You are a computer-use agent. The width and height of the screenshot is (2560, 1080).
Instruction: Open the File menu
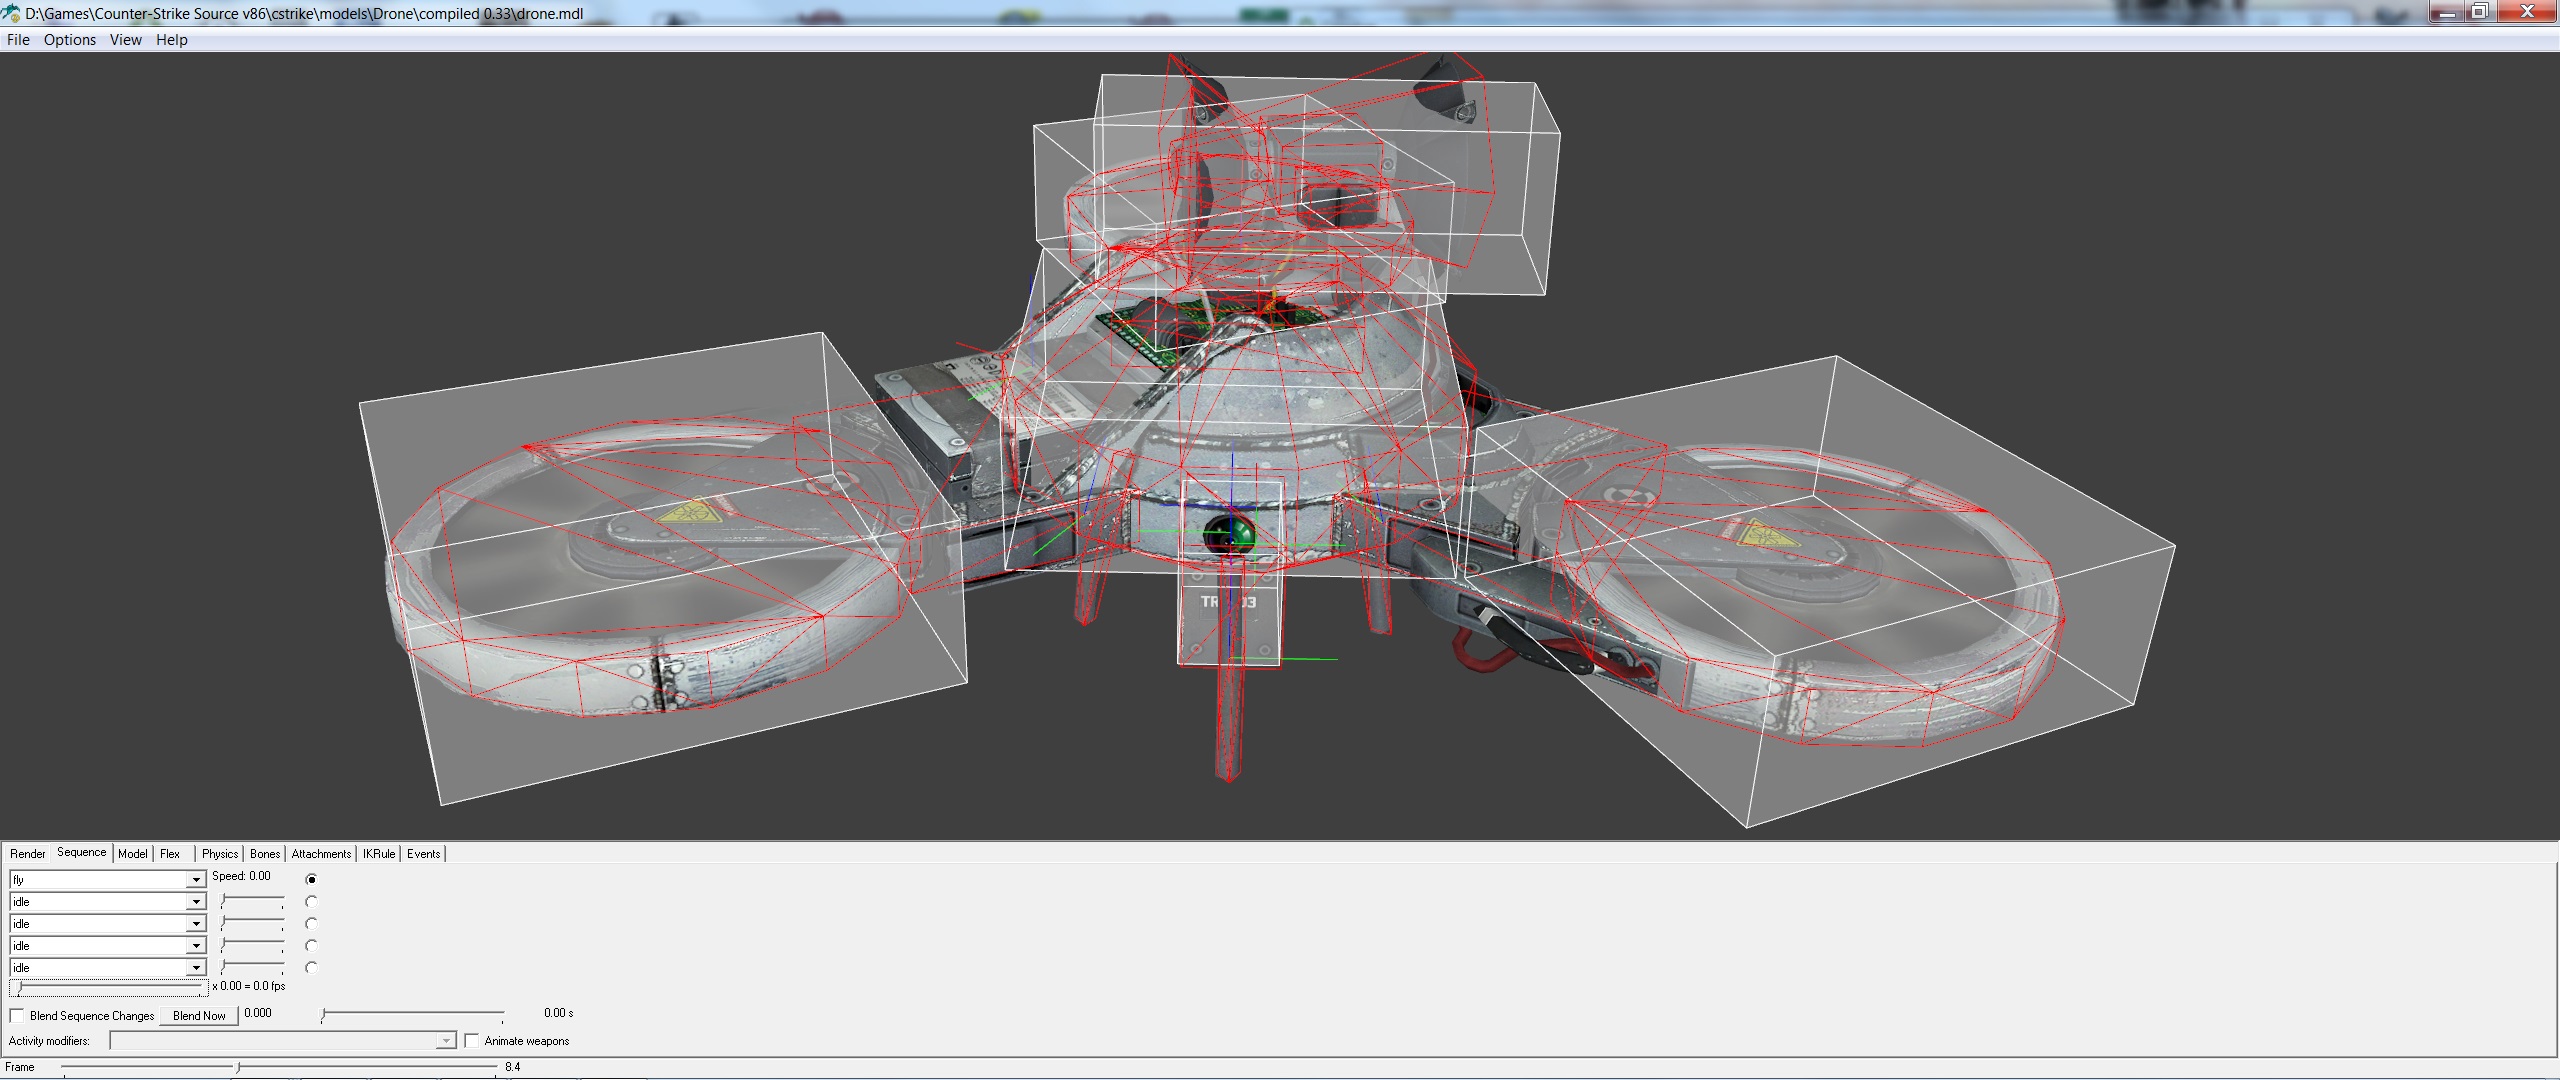(x=18, y=40)
